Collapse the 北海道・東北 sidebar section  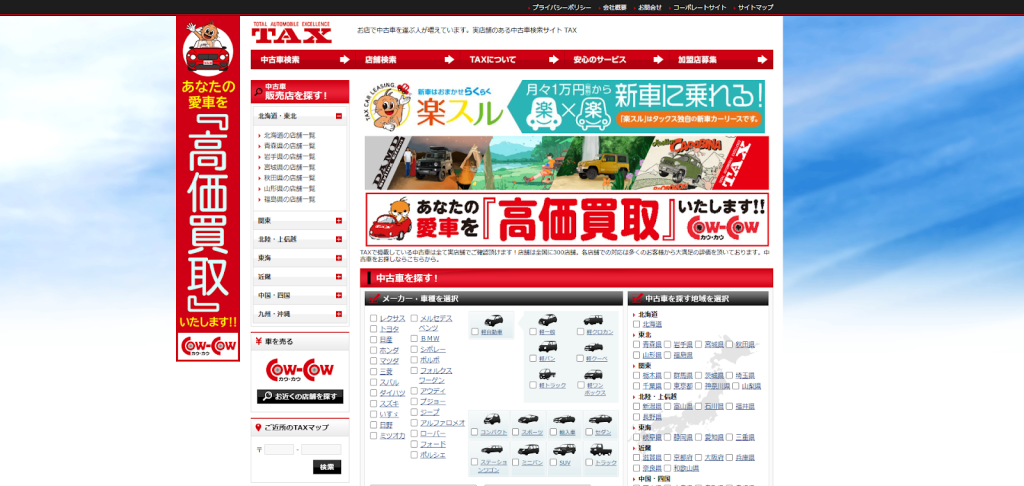[x=339, y=116]
